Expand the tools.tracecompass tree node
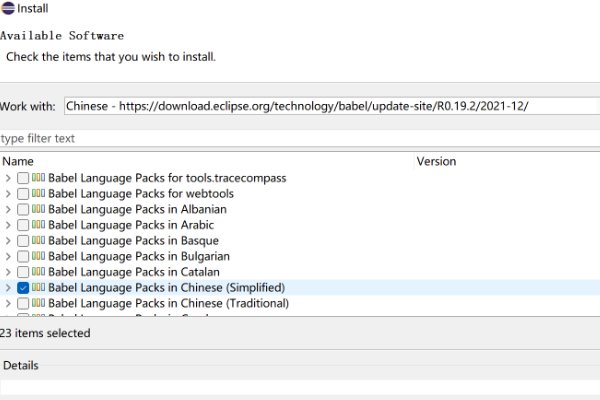 click(x=8, y=178)
